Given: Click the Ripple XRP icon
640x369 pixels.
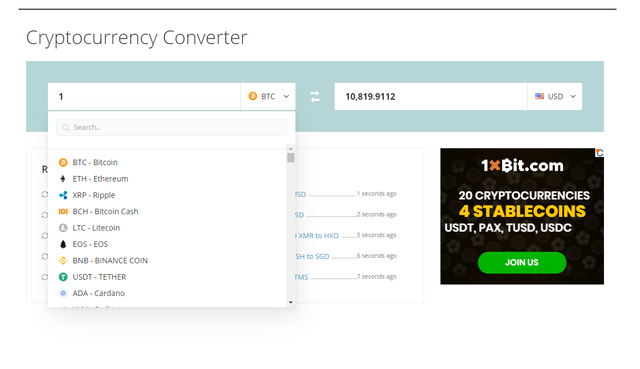Looking at the screenshot, I should [63, 195].
